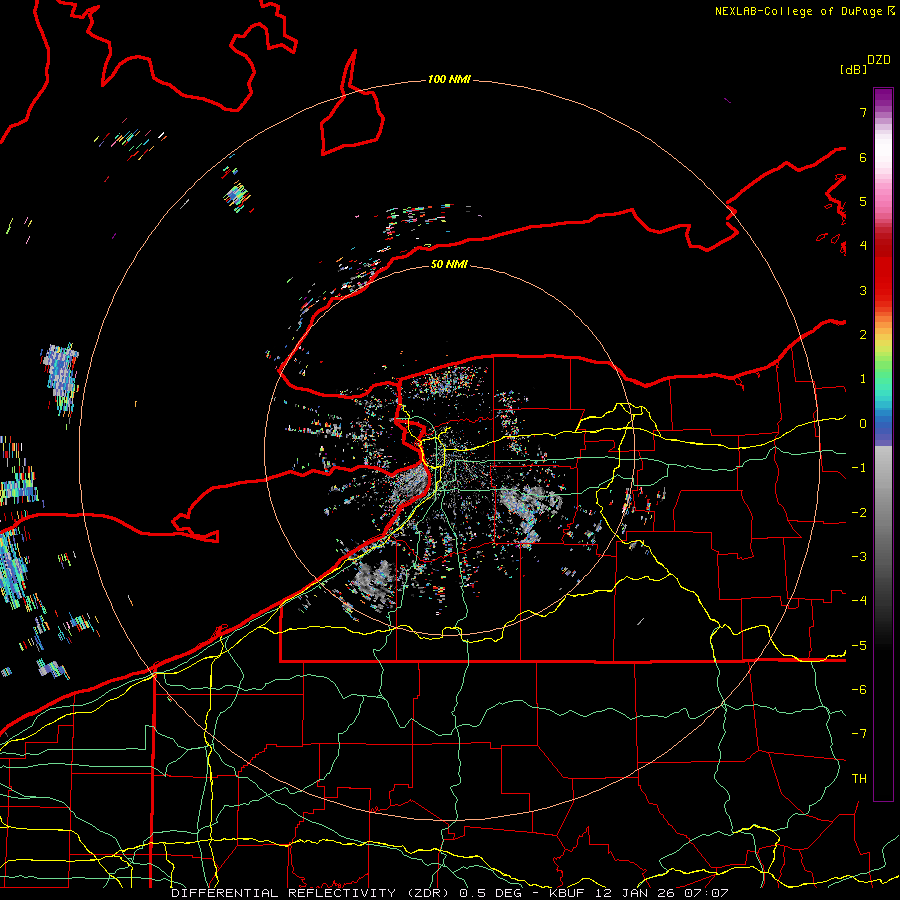Click the 3 value on color scale
This screenshot has width=900, height=900.
pyautogui.click(x=863, y=290)
